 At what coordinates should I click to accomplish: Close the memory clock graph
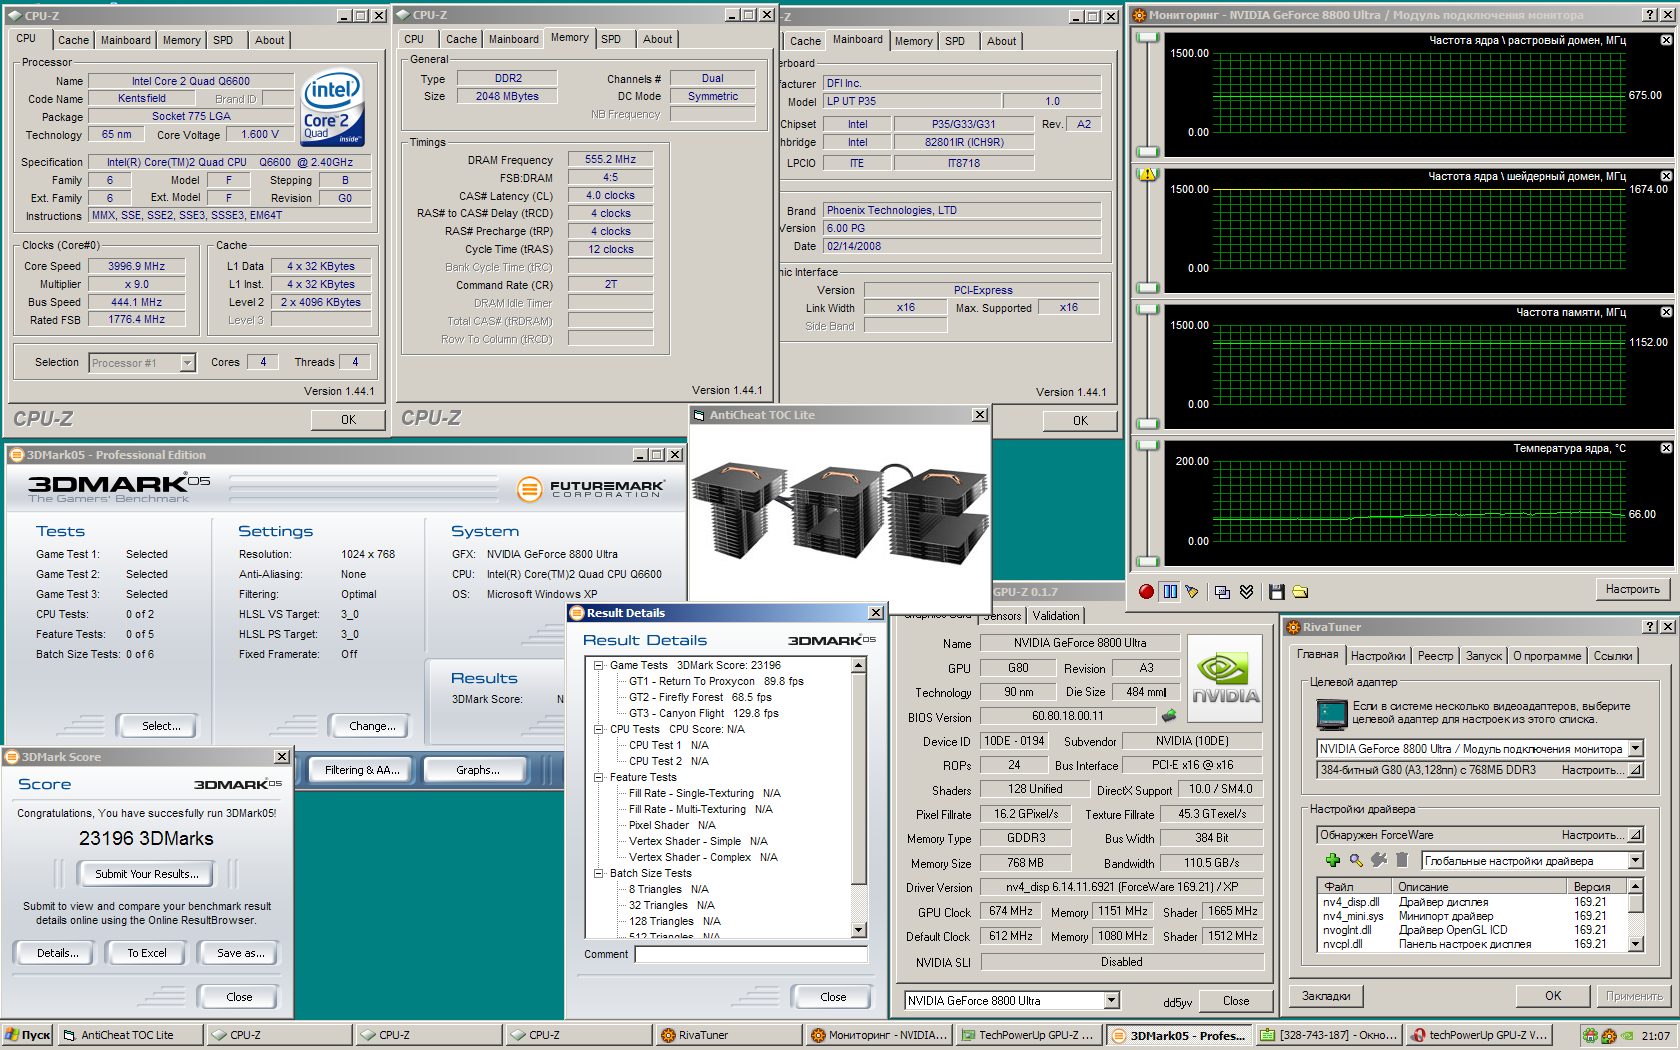pyautogui.click(x=1666, y=312)
